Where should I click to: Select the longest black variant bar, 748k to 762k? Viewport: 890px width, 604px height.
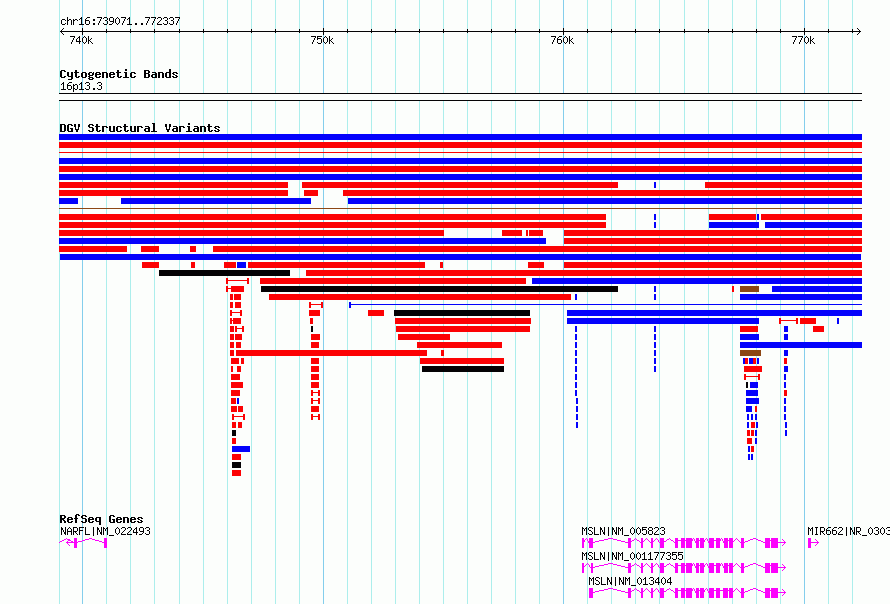point(439,289)
